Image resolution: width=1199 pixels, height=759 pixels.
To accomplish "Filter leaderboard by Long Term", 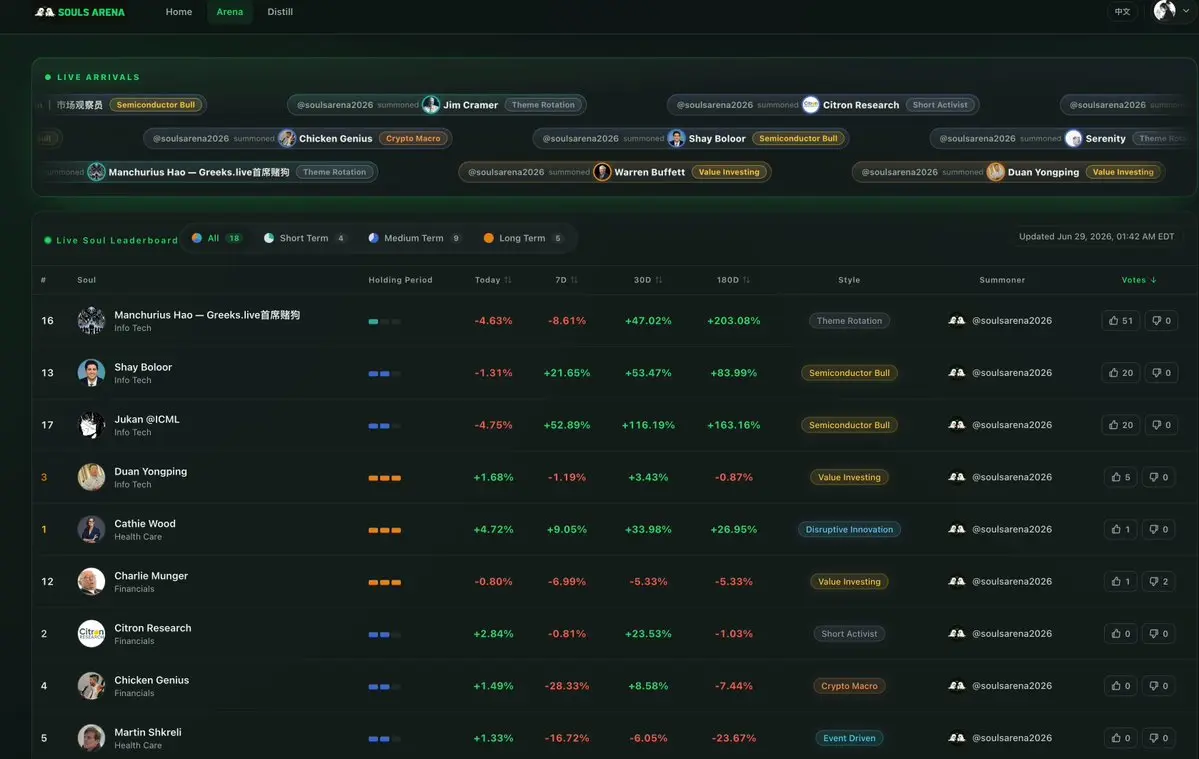I will point(523,238).
